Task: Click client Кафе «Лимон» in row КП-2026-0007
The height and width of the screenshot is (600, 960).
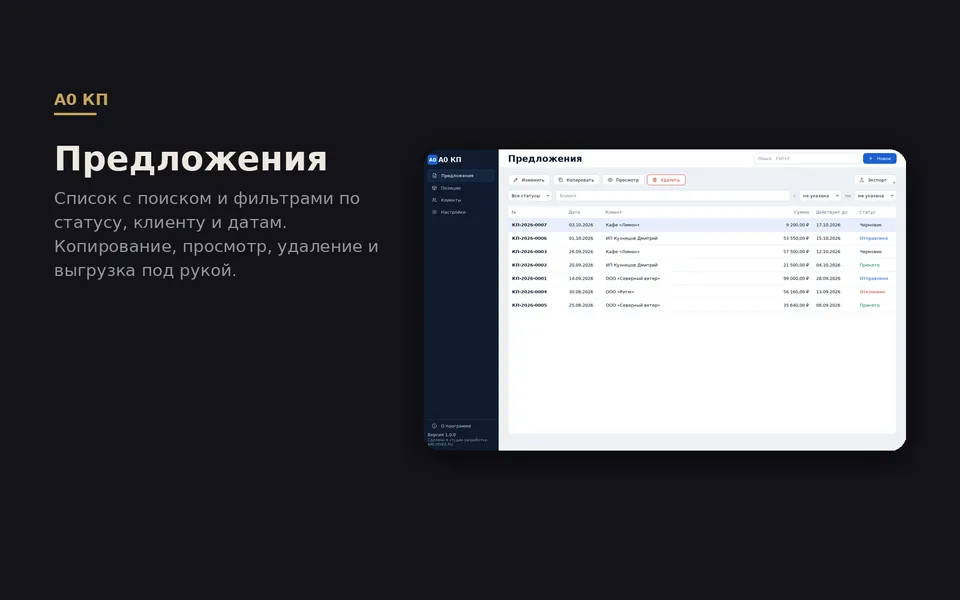Action: [x=623, y=225]
